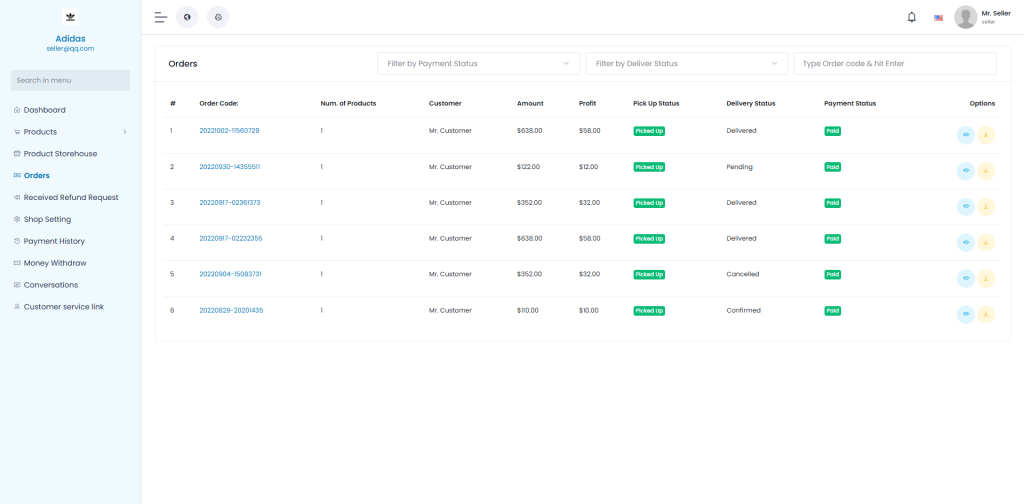Image resolution: width=1024 pixels, height=504 pixels.
Task: View the cancelled order 20220904-15083731 via eye icon
Action: point(965,278)
